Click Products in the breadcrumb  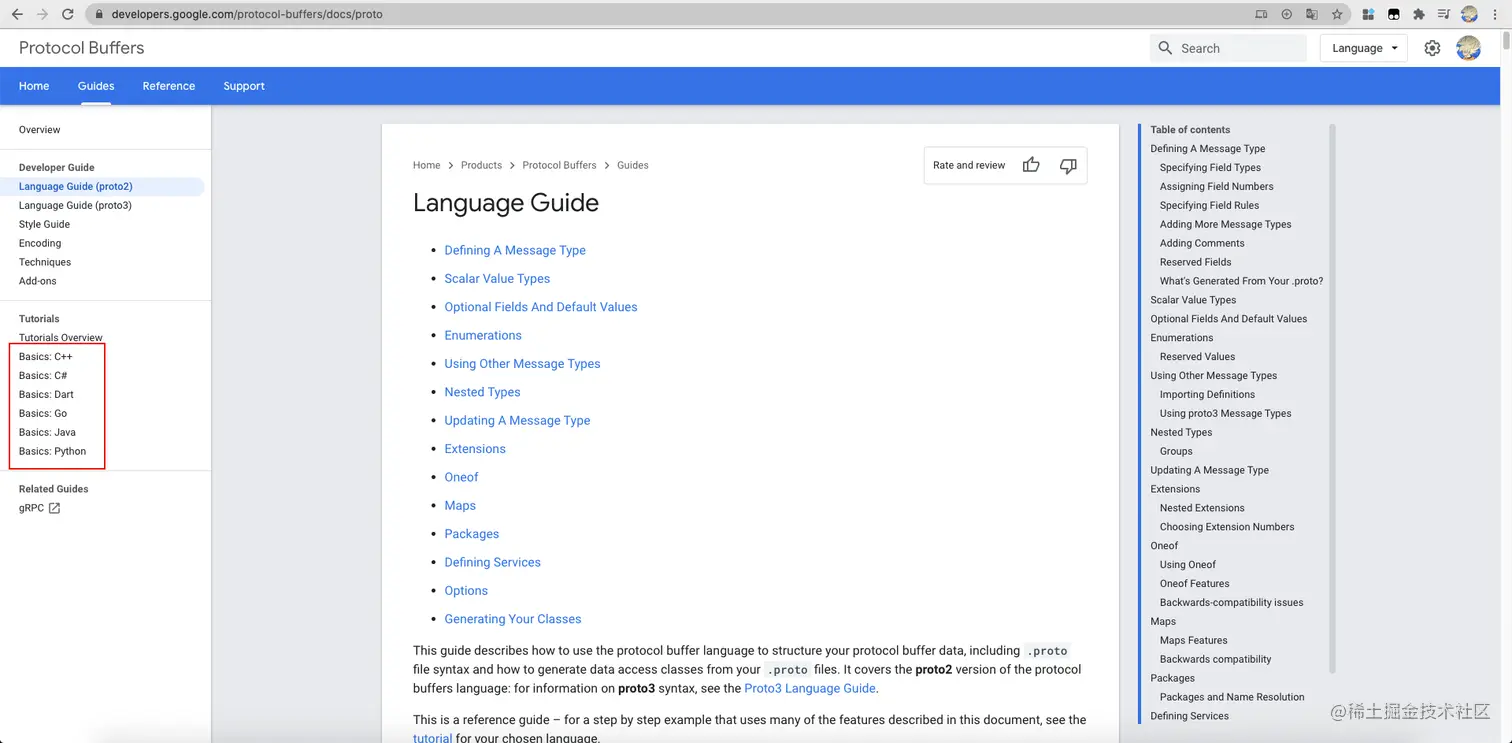point(481,165)
